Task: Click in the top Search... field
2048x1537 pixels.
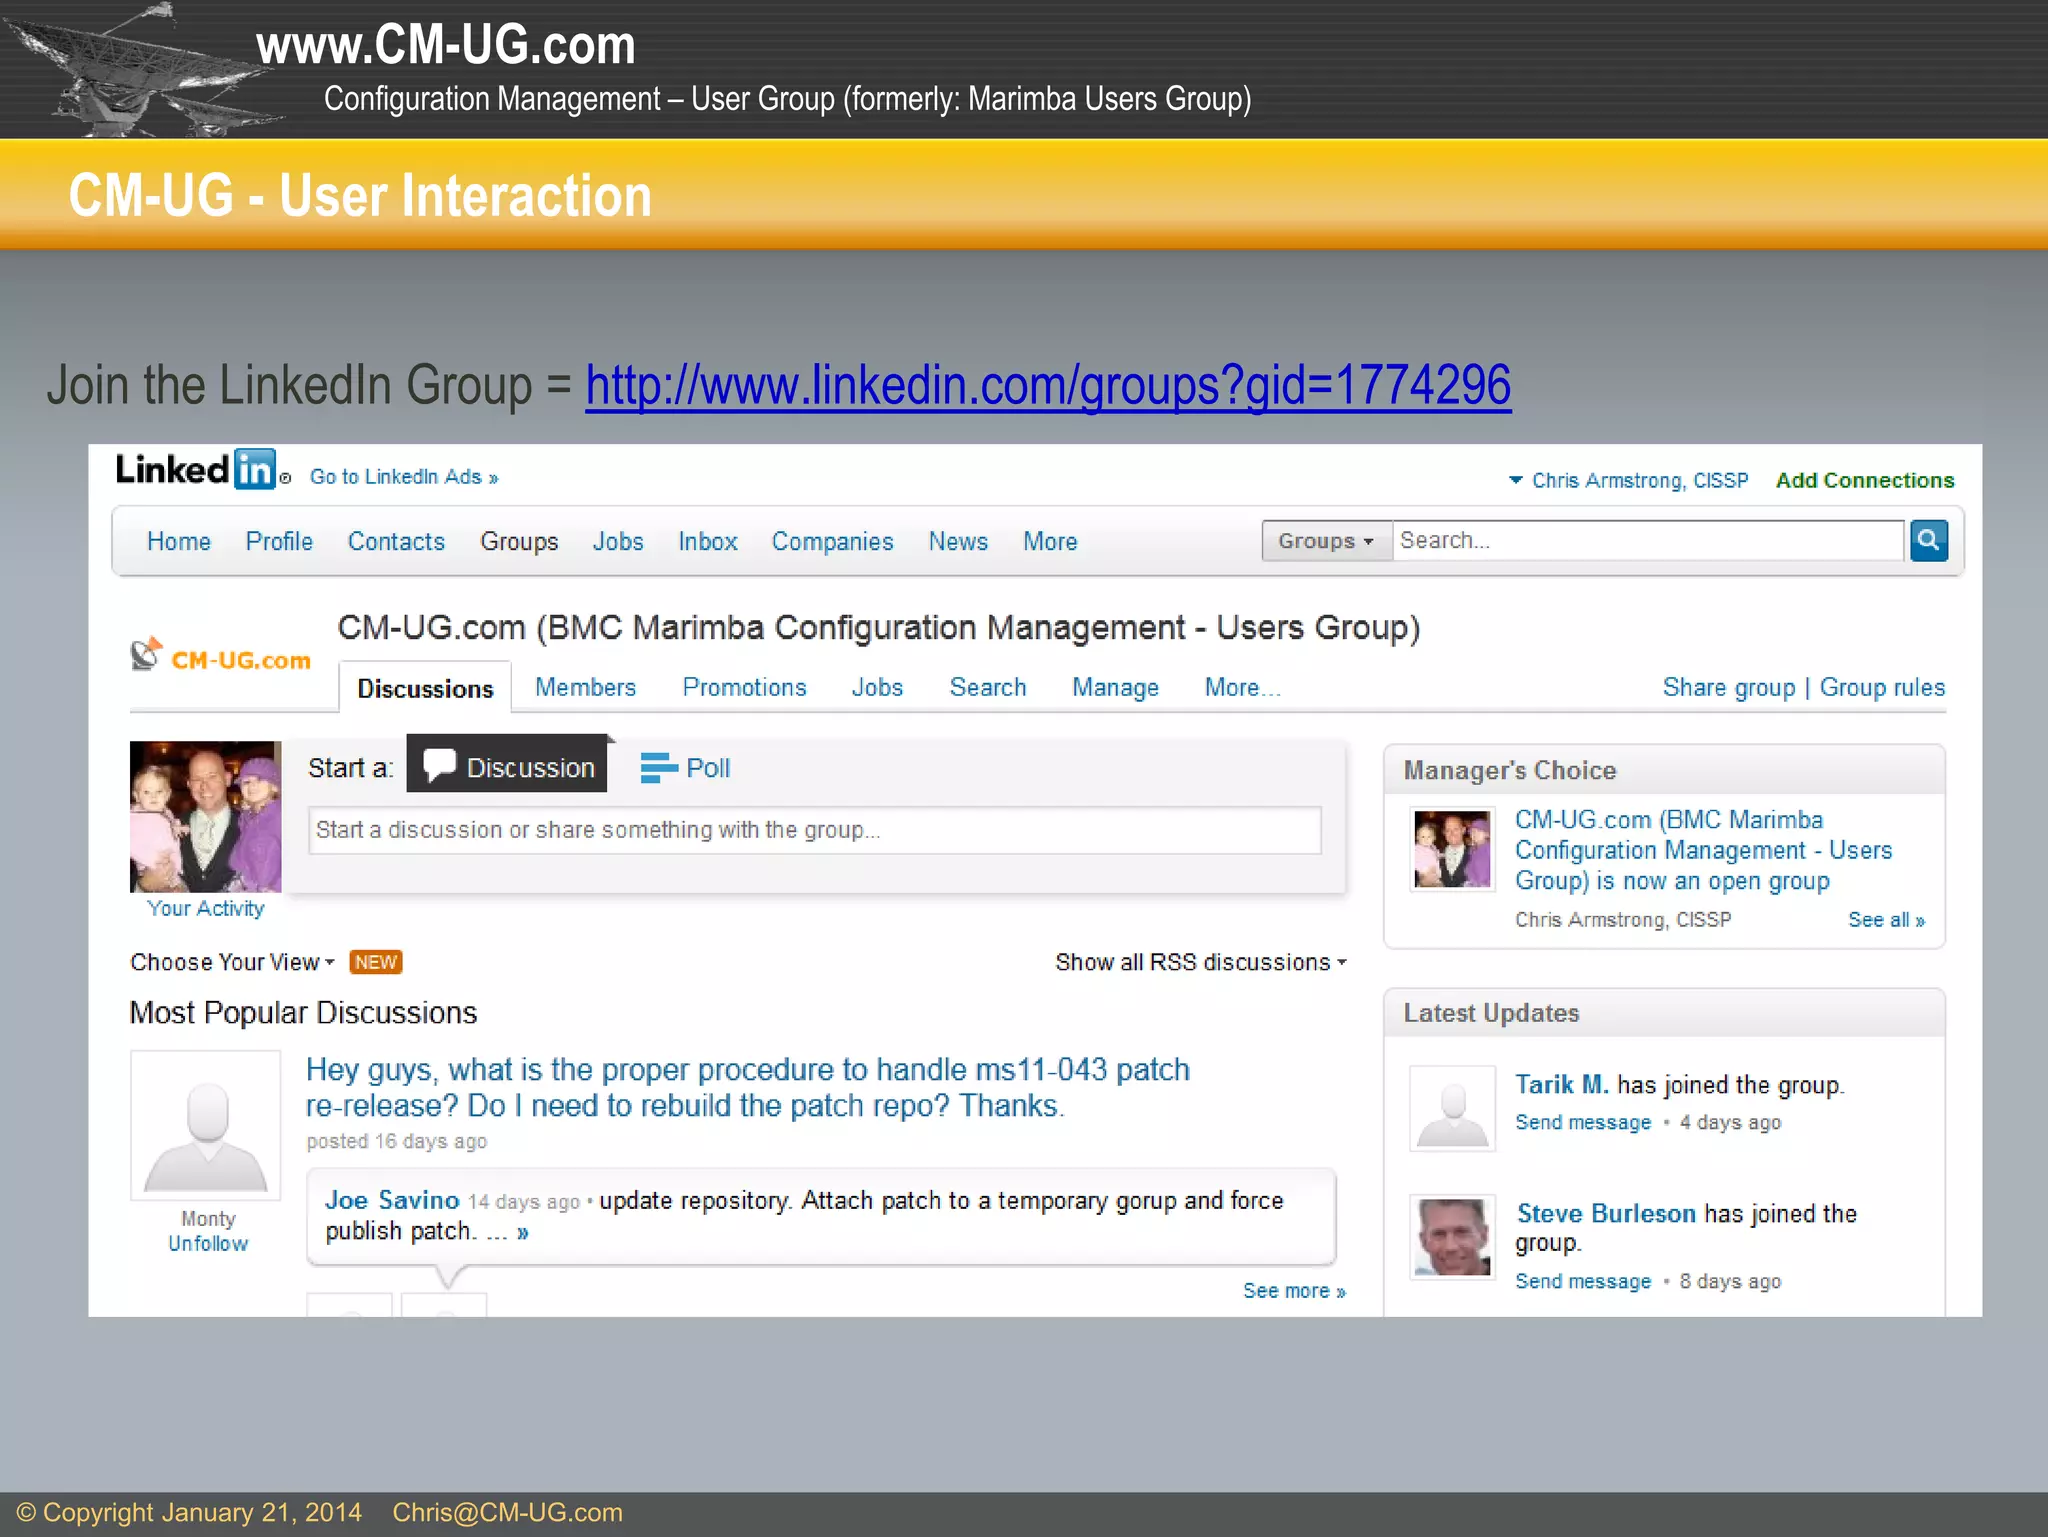Action: (1648, 541)
